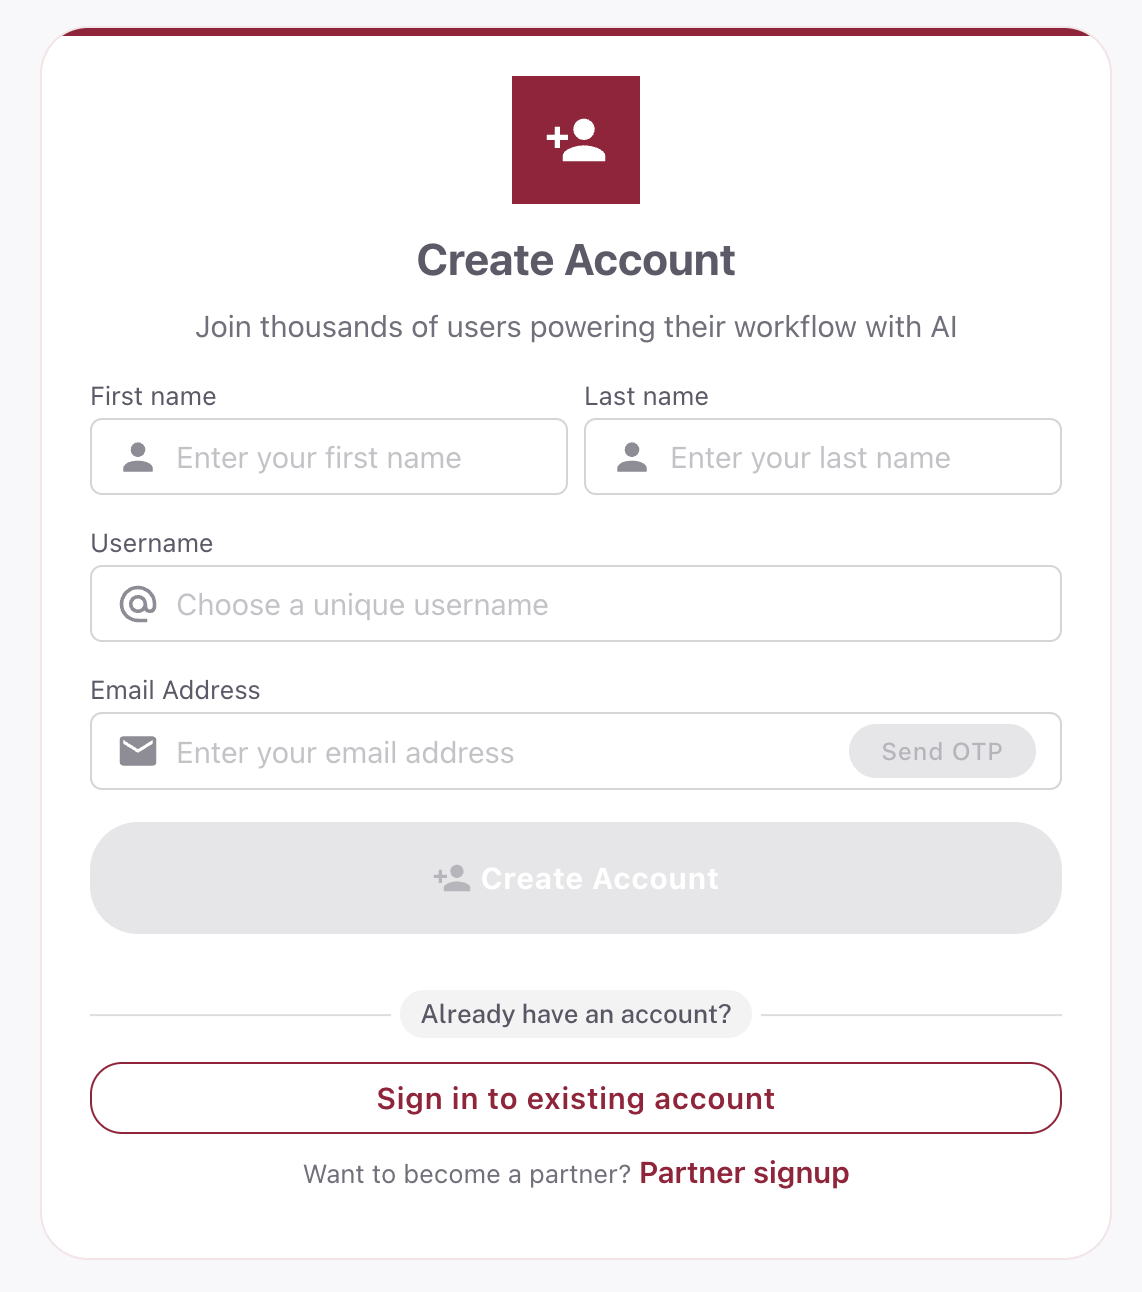Open the Partner signup link

(x=744, y=1173)
